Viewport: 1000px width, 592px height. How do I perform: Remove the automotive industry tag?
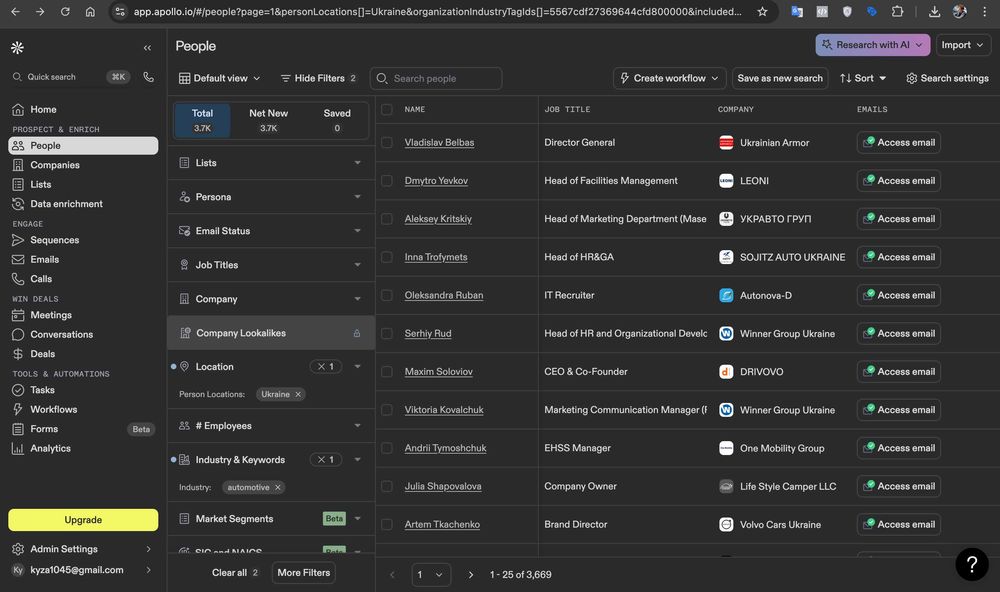(277, 487)
